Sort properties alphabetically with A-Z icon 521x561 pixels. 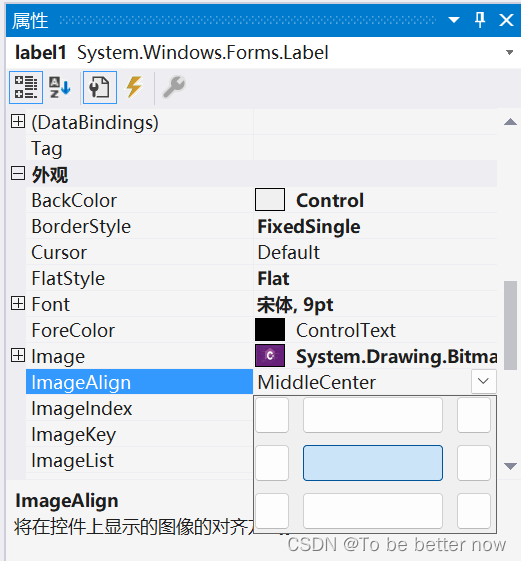coord(59,87)
